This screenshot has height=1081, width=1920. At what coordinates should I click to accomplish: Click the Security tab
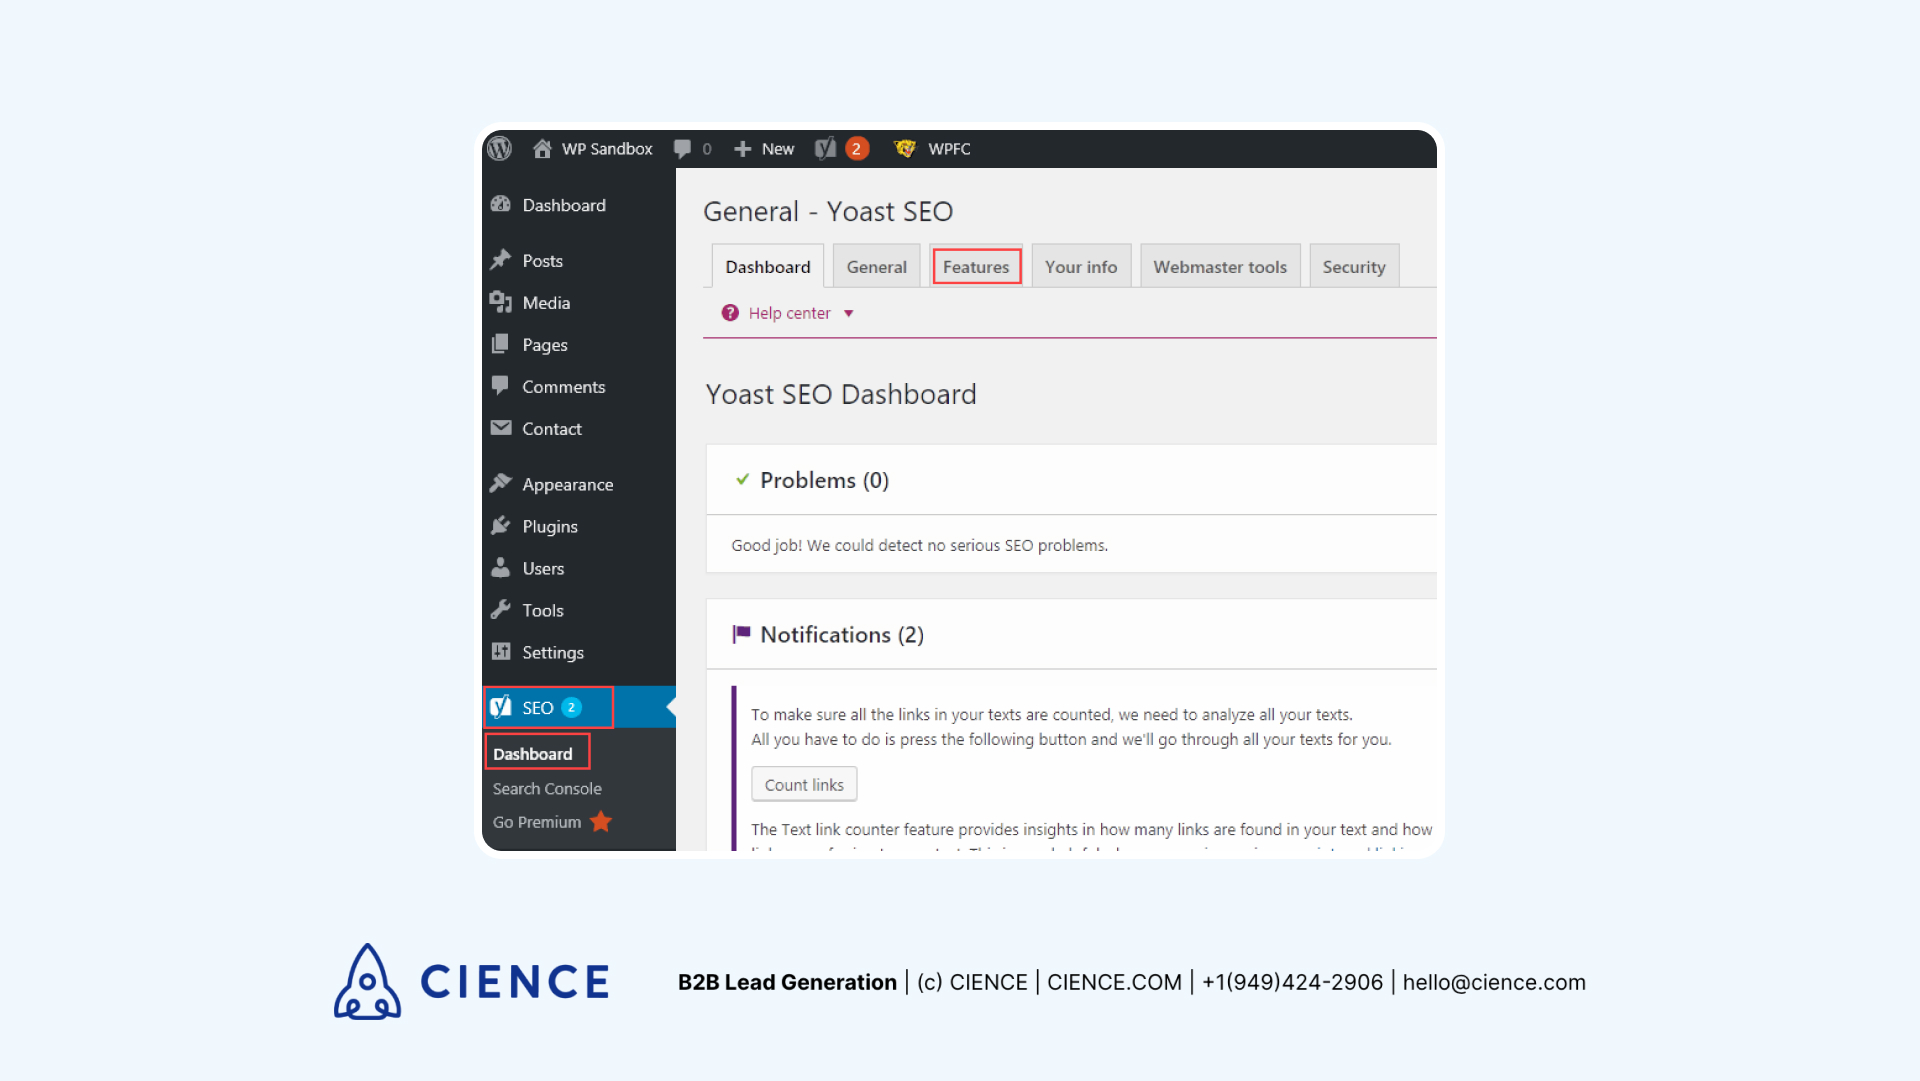click(1354, 265)
